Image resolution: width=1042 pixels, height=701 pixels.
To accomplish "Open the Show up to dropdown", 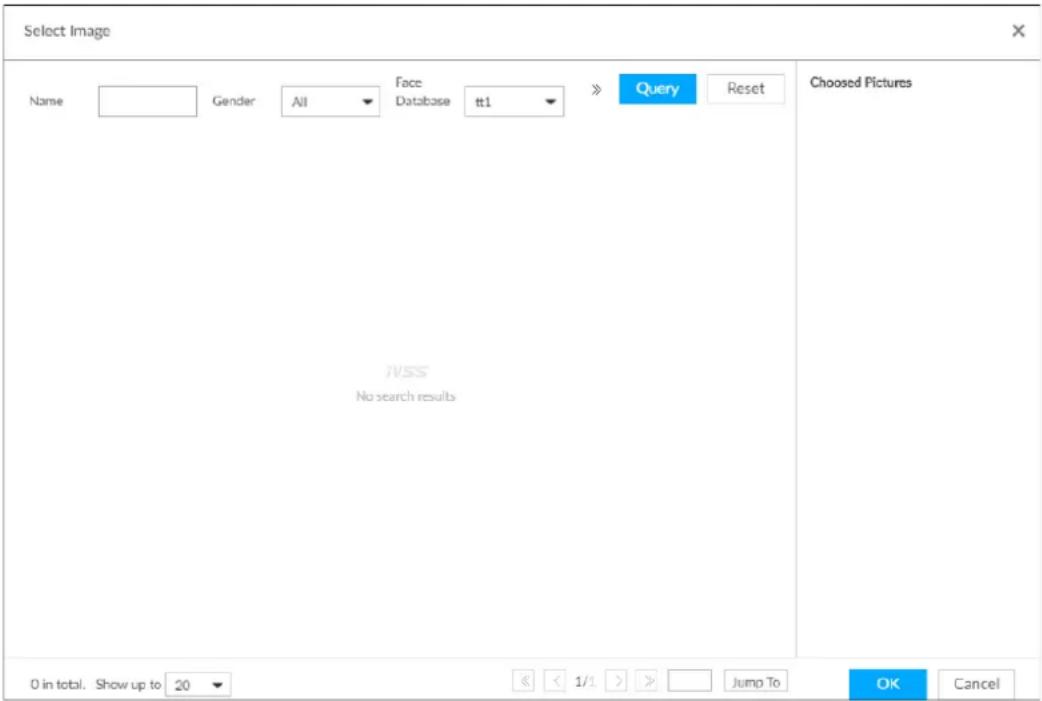I will [x=198, y=684].
